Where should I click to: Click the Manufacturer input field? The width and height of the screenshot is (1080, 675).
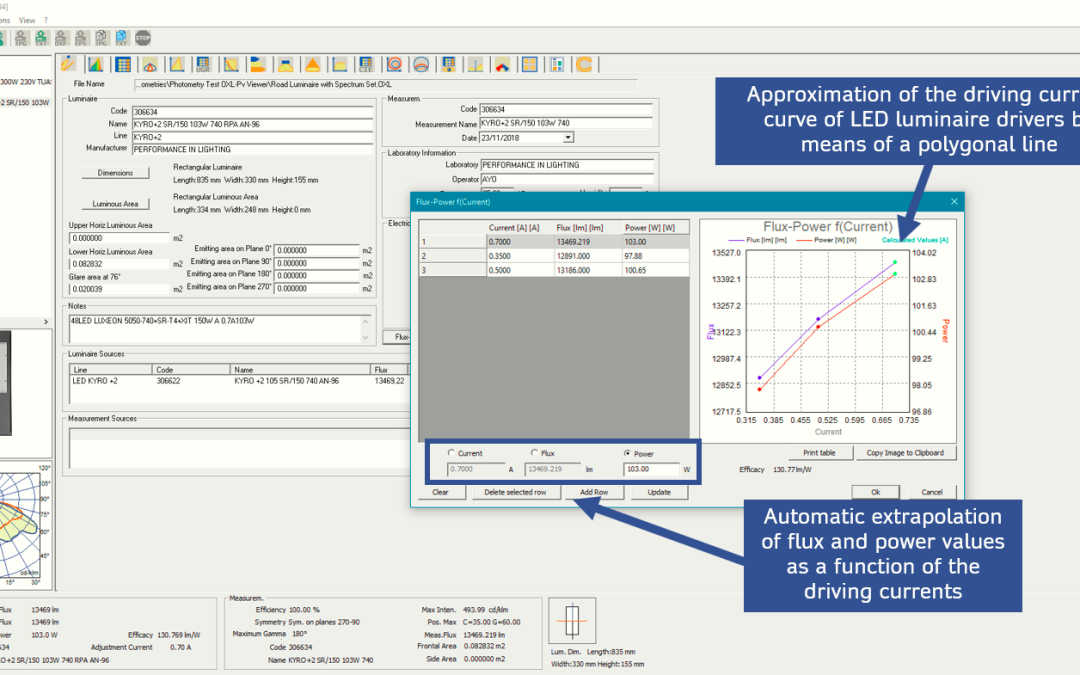[x=252, y=149]
